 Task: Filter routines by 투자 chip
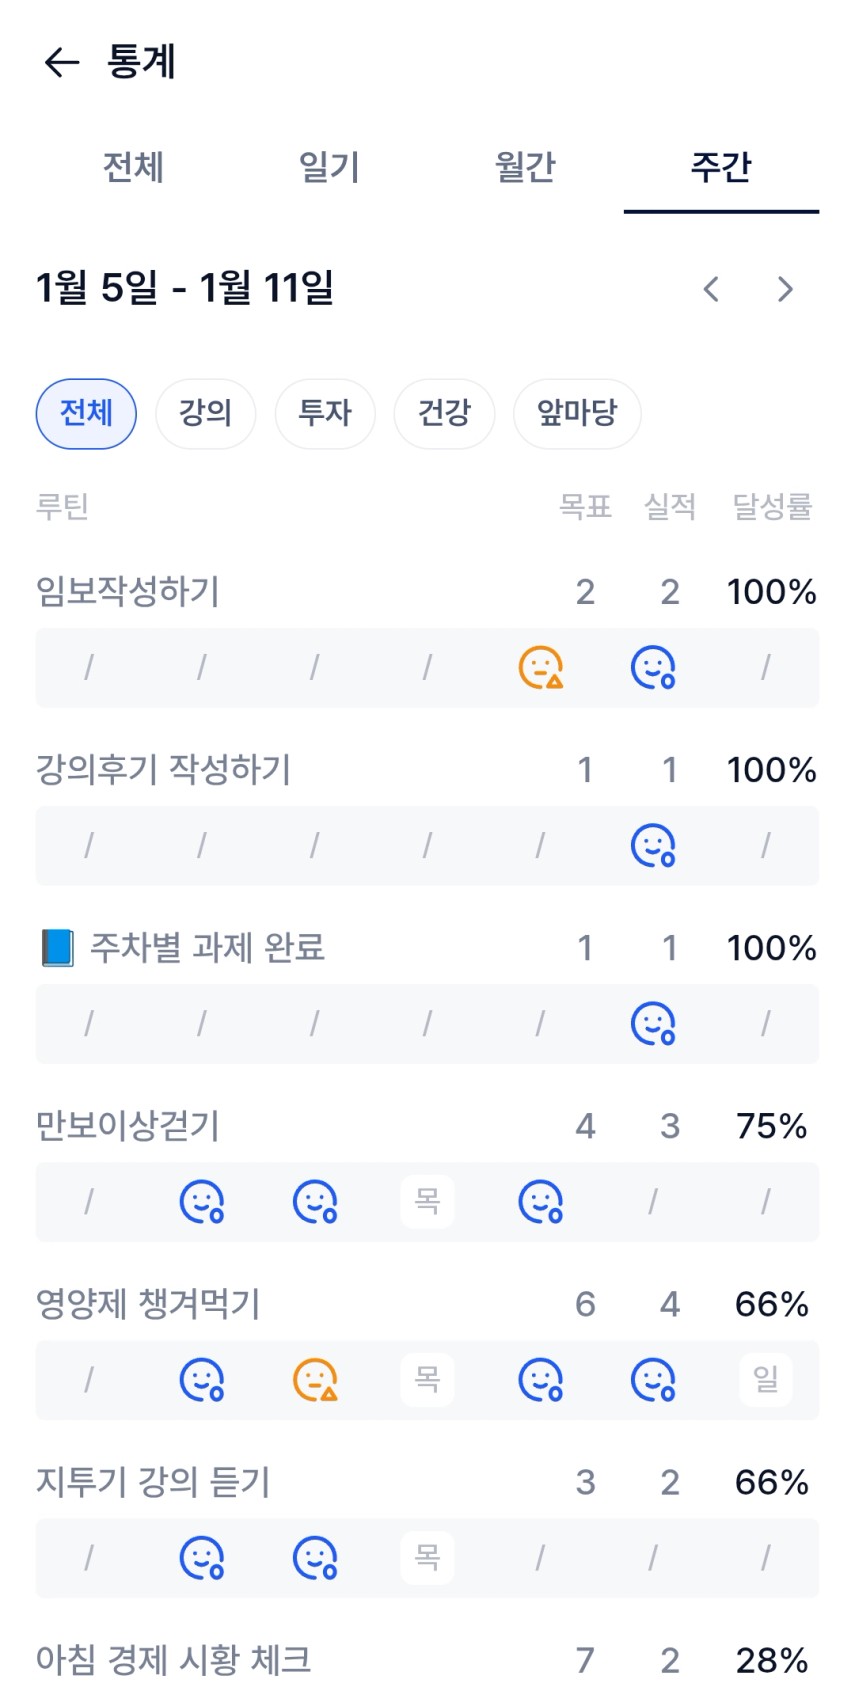[325, 413]
